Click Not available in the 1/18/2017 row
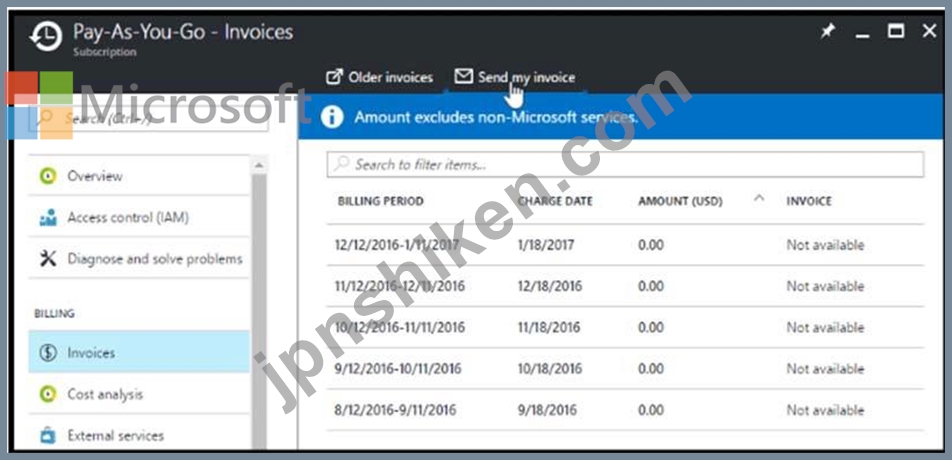952x460 pixels. (825, 245)
